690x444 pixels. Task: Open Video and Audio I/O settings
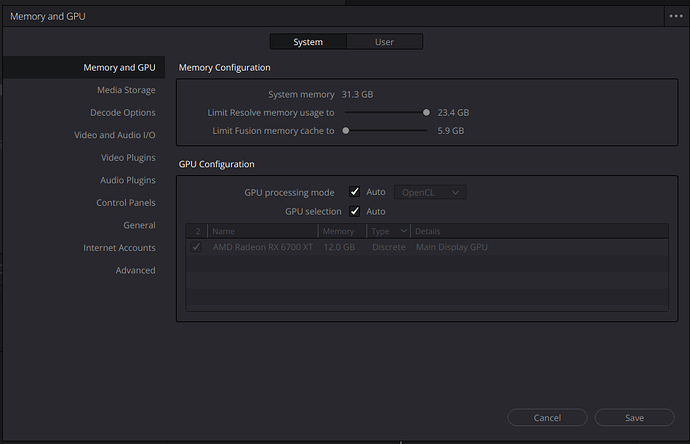[114, 135]
